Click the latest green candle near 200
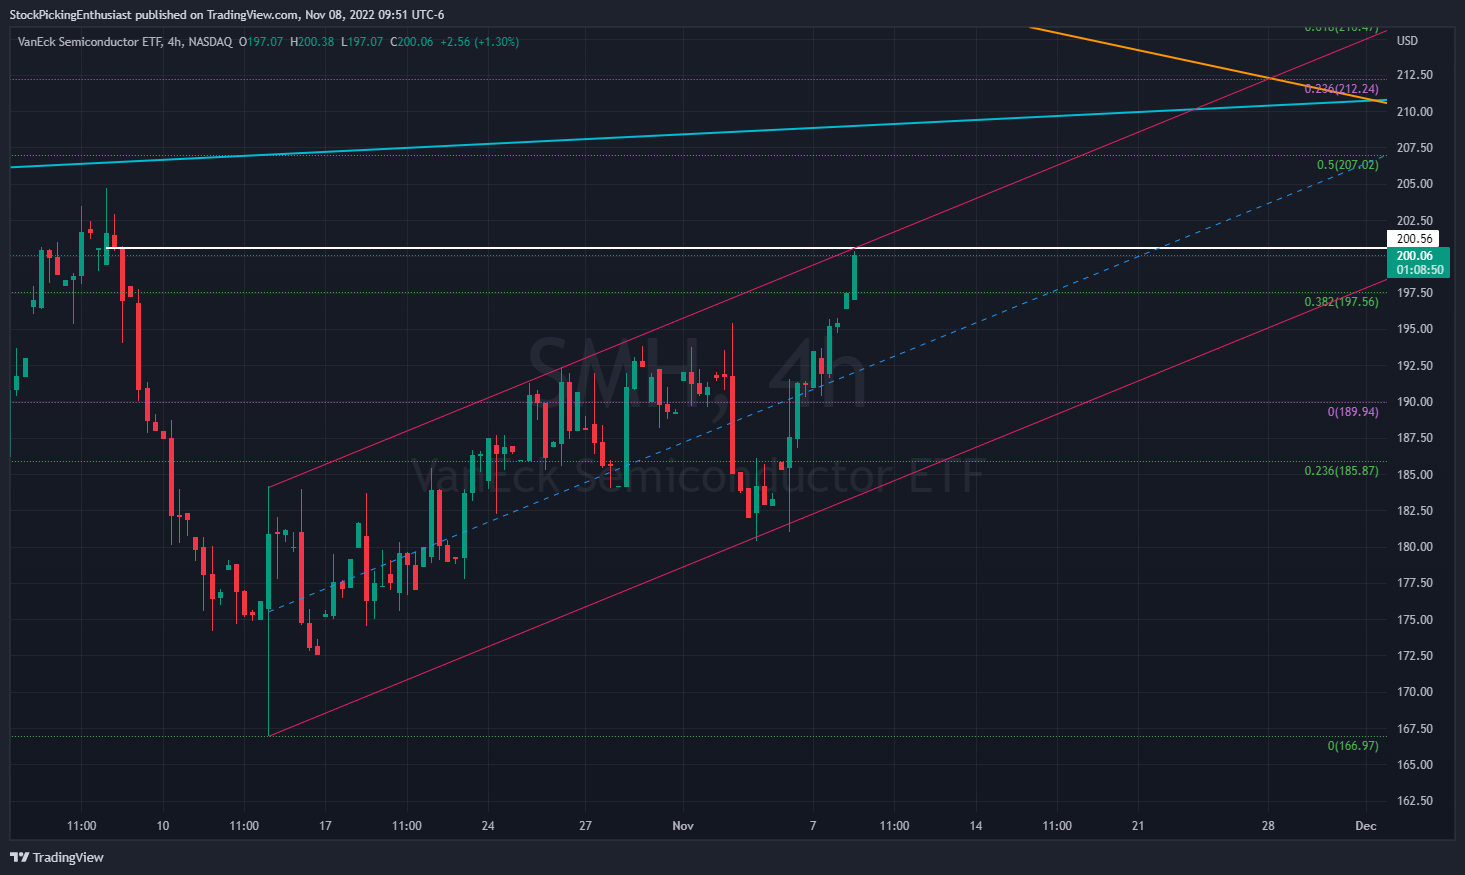This screenshot has height=875, width=1465. [x=854, y=277]
